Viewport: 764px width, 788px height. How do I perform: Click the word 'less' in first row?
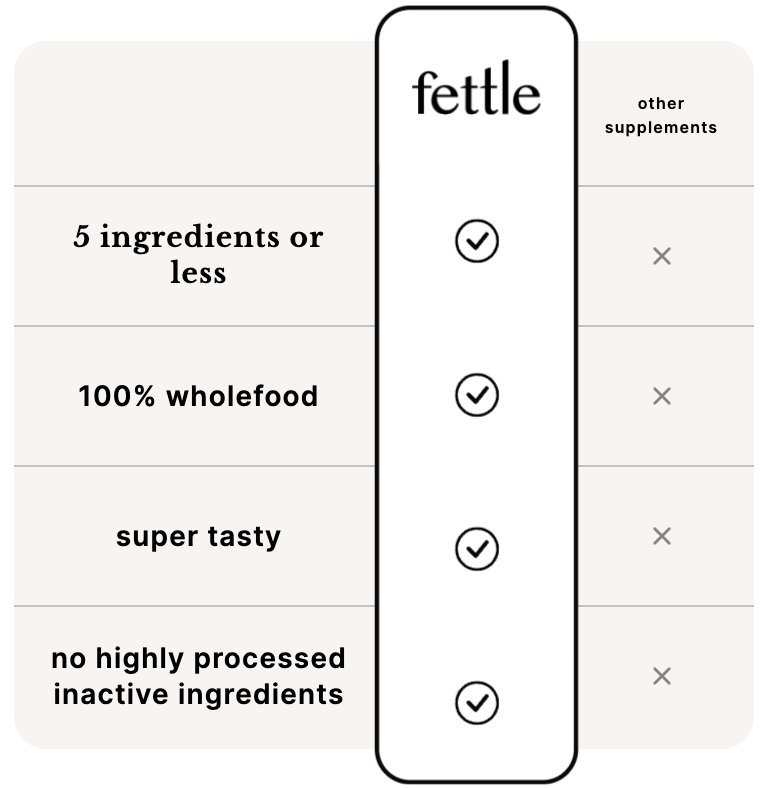pos(198,272)
